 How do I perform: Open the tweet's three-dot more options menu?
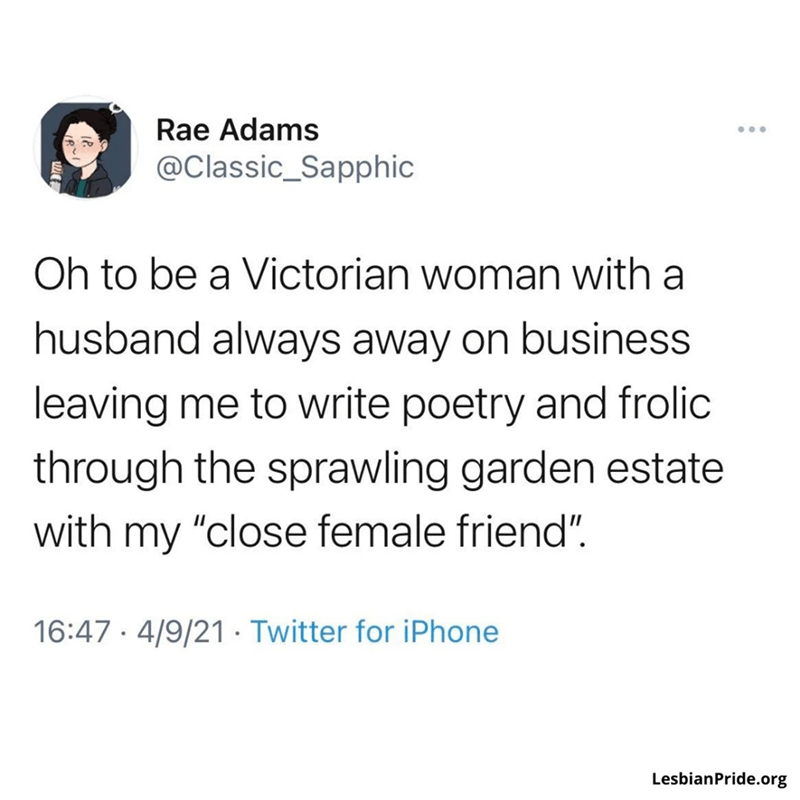coord(749,132)
